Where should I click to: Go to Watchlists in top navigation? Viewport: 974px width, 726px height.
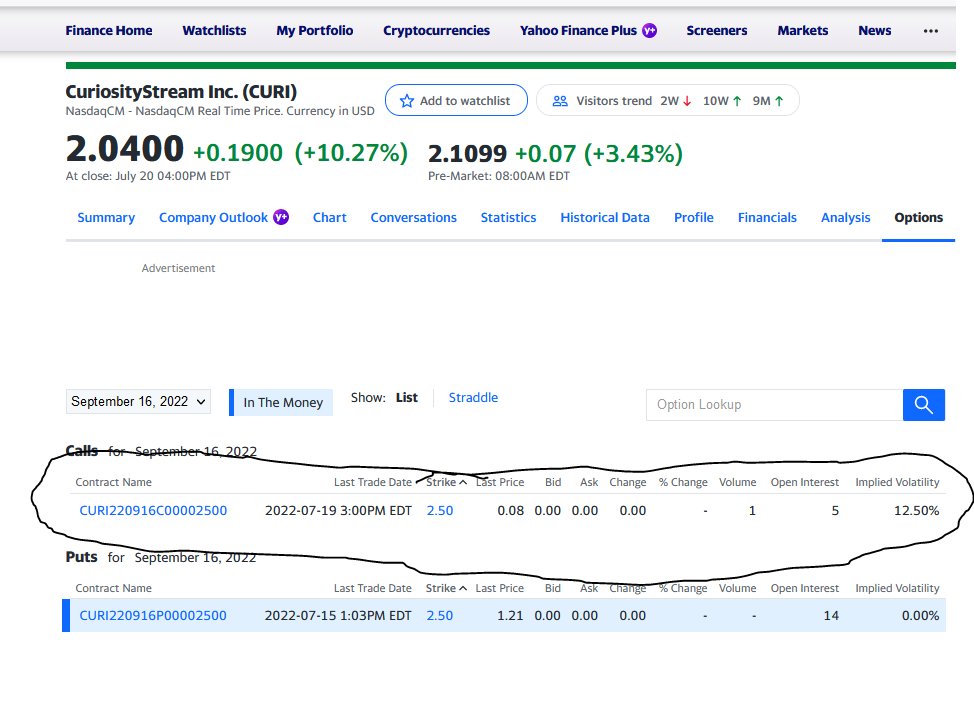[x=214, y=30]
